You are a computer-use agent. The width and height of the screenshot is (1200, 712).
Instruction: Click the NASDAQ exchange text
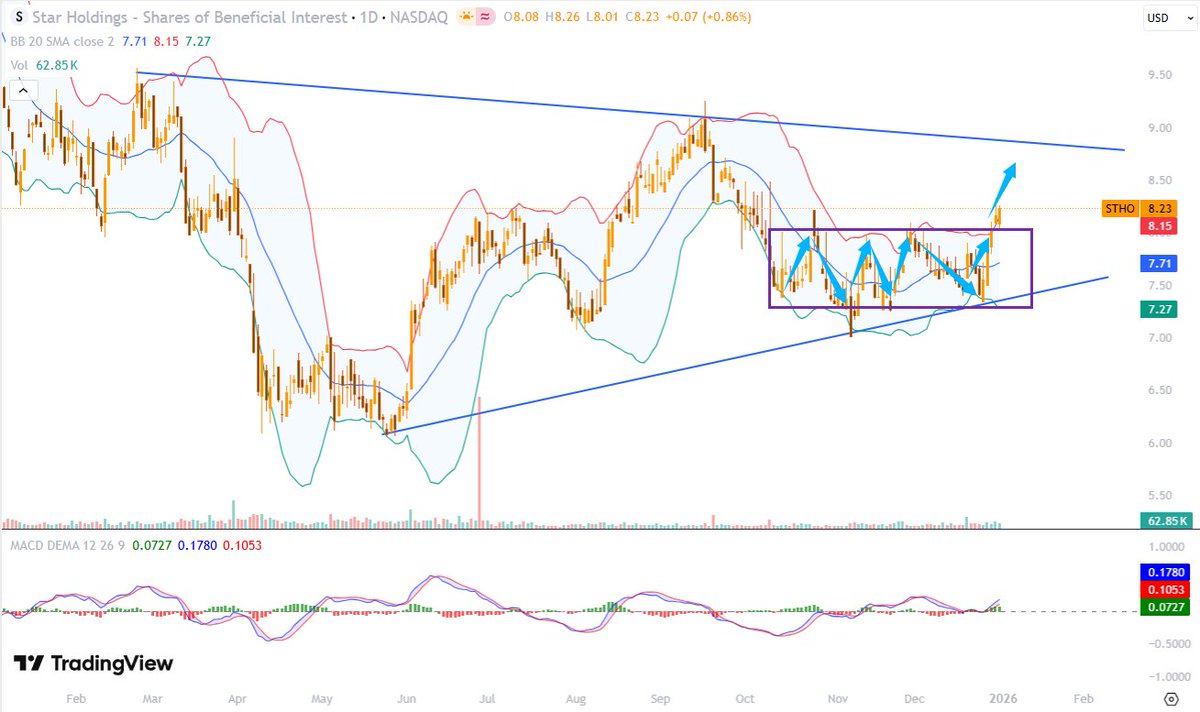[418, 17]
